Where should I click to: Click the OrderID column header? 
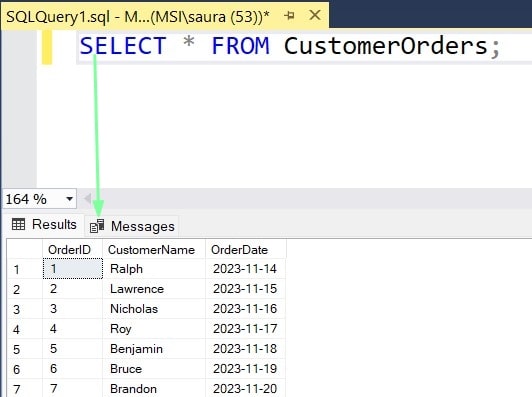(x=72, y=250)
